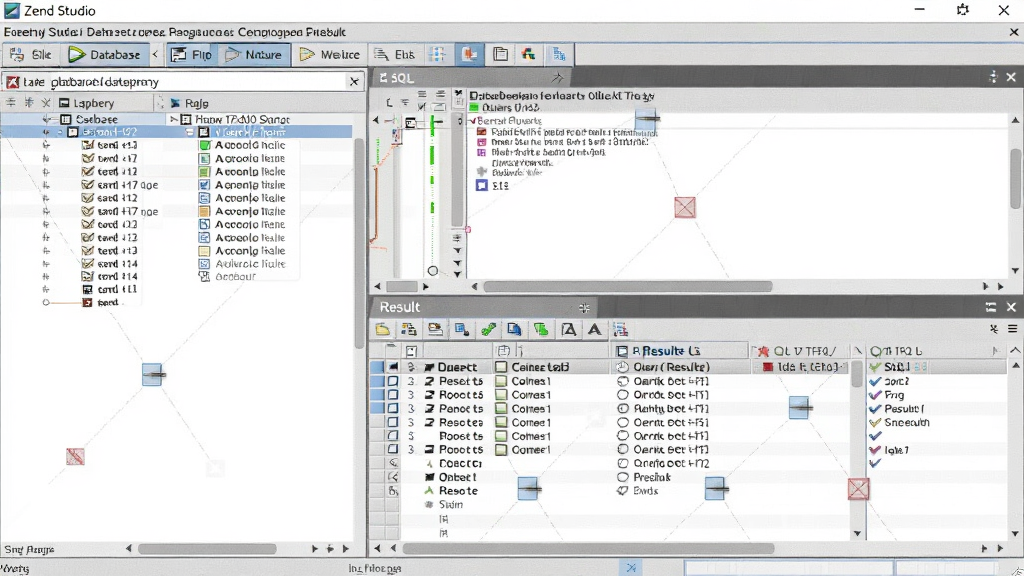
Task: Clear the search field with its X button
Action: tap(354, 82)
